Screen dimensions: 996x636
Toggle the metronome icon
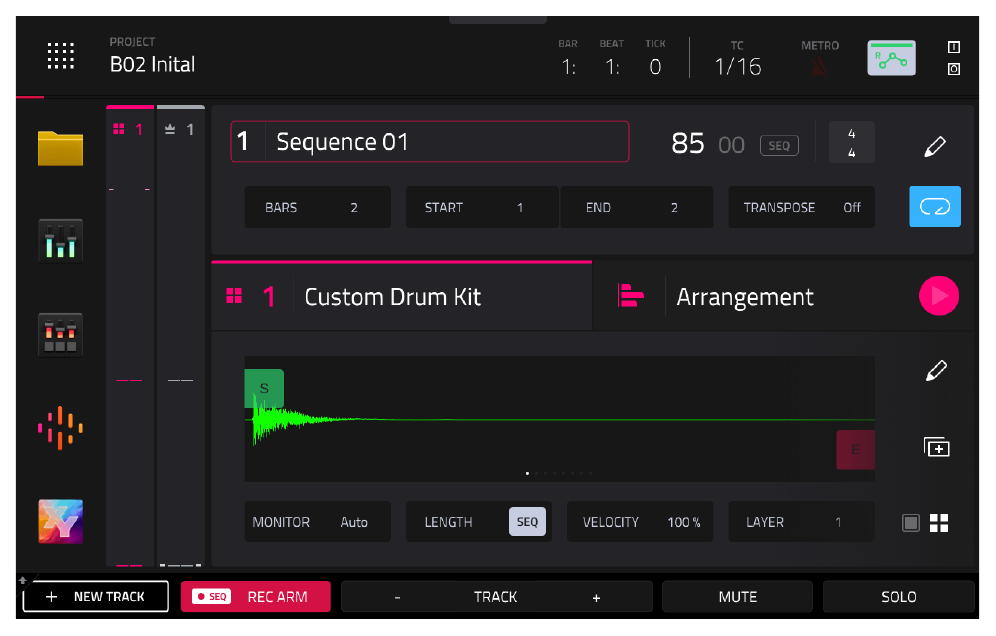[x=820, y=66]
